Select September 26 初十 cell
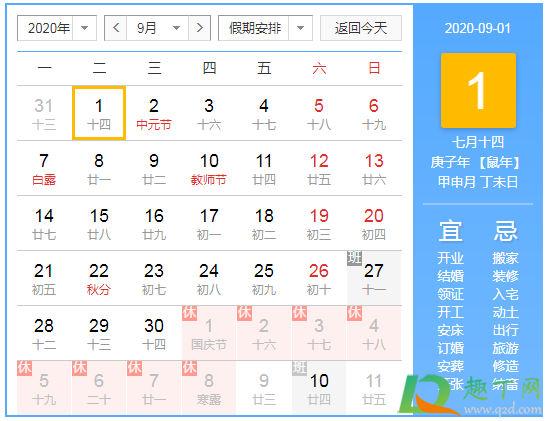The height and width of the screenshot is (421, 546). pyautogui.click(x=319, y=279)
